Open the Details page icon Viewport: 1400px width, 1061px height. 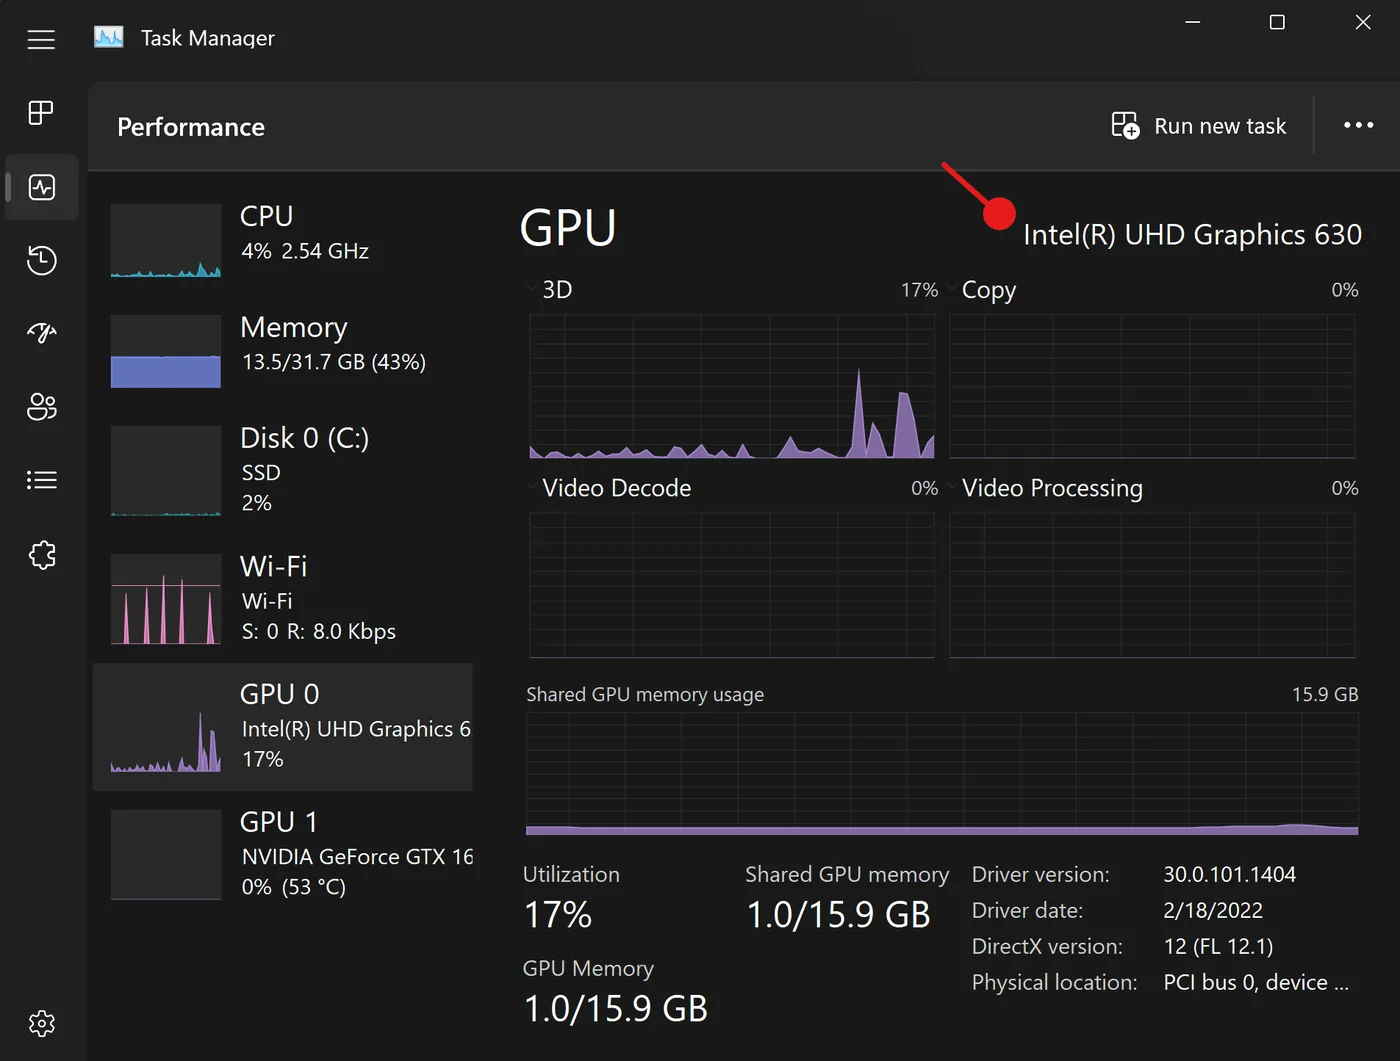point(42,480)
